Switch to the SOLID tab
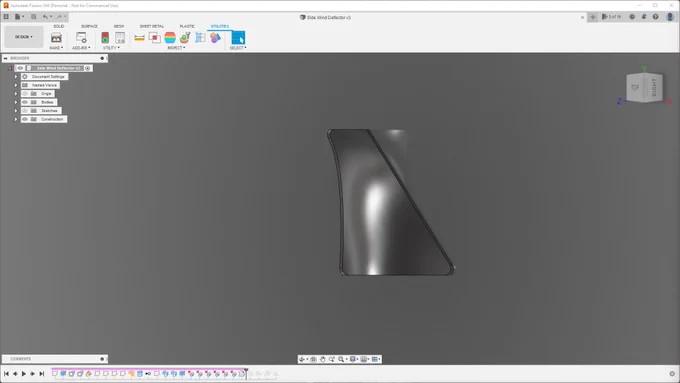Screen dimensions: 680x383 click(x=59, y=26)
